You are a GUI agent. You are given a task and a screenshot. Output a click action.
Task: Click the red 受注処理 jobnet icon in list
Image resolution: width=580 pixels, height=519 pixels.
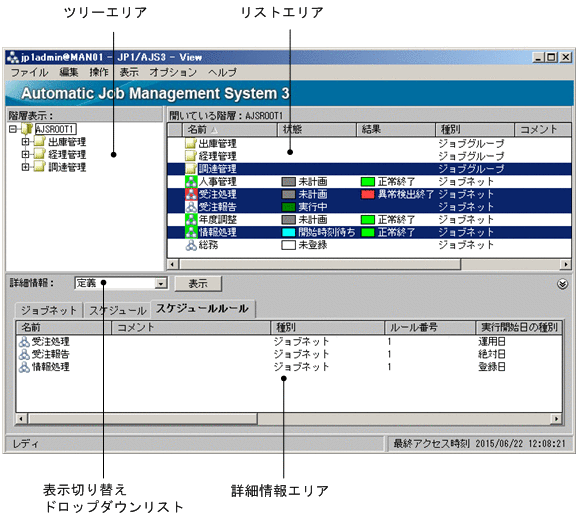pyautogui.click(x=191, y=194)
